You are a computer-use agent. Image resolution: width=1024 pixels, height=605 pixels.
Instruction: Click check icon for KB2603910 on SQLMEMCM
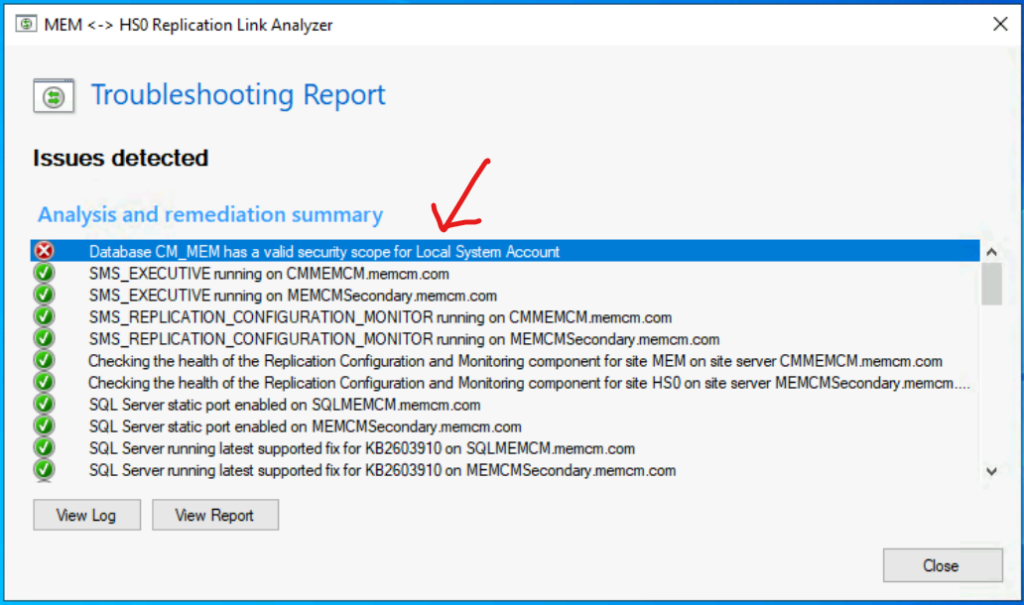(44, 448)
